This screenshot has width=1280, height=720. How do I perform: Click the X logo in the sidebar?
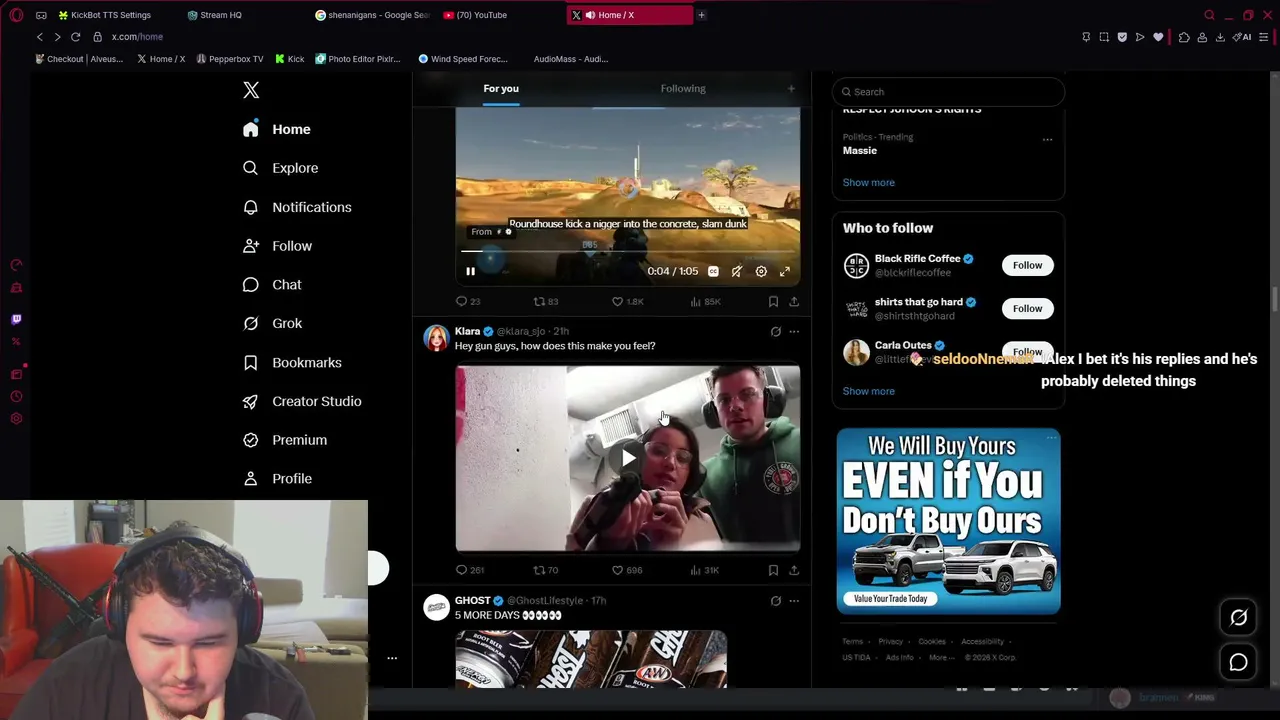pos(251,90)
